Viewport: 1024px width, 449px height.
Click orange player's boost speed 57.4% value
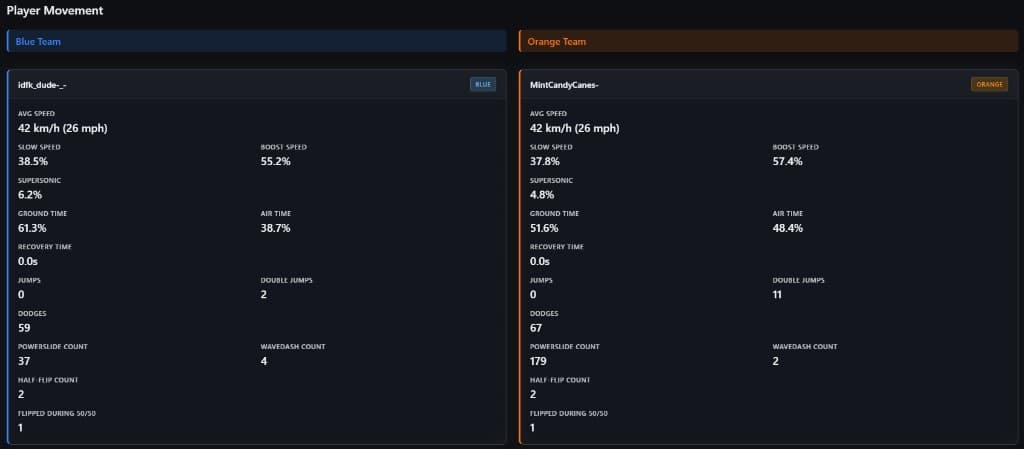coord(788,161)
